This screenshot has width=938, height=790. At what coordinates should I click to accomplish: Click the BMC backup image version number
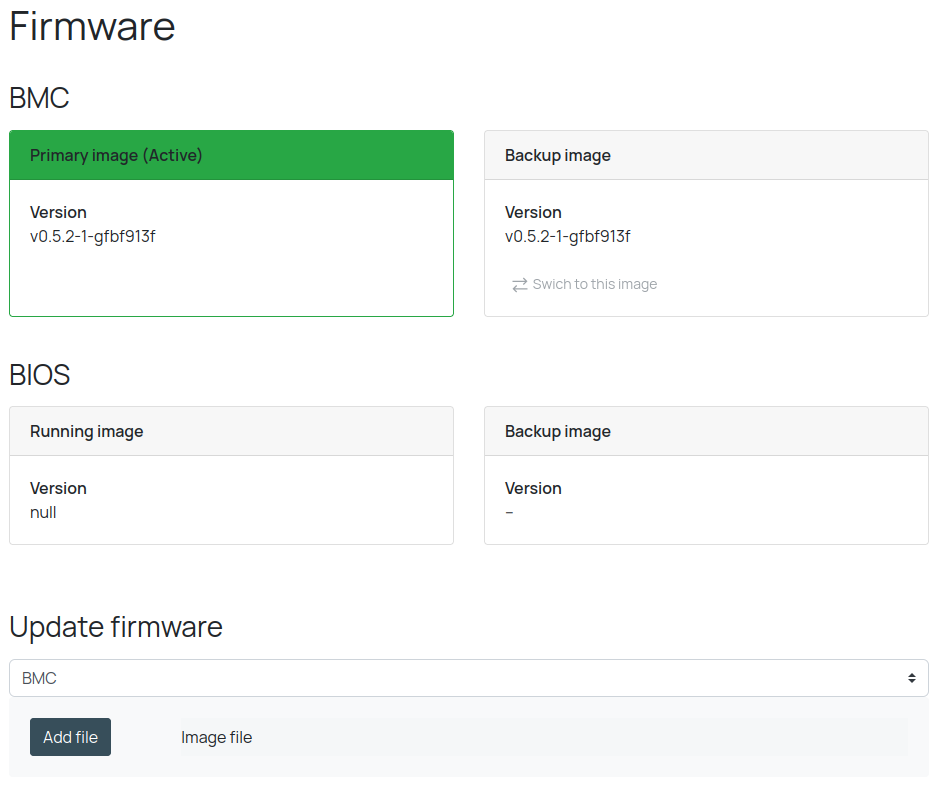(567, 237)
